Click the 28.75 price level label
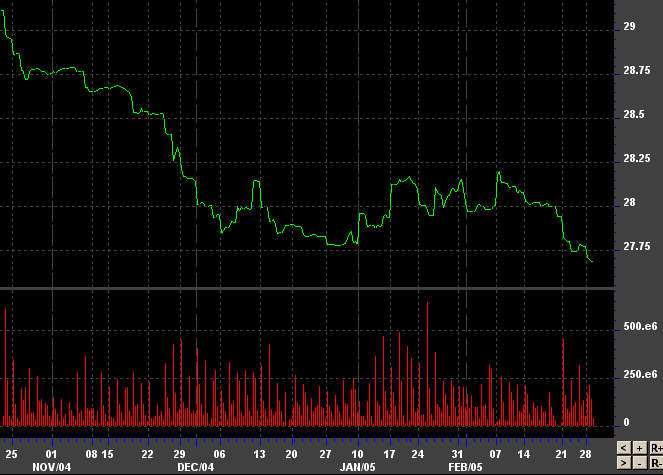Viewport: 663px width, 475px height. click(x=636, y=71)
